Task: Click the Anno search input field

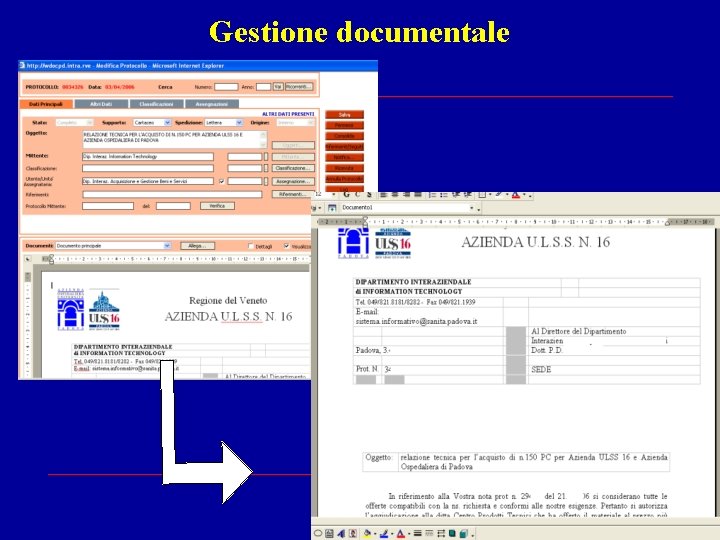Action: (x=263, y=87)
